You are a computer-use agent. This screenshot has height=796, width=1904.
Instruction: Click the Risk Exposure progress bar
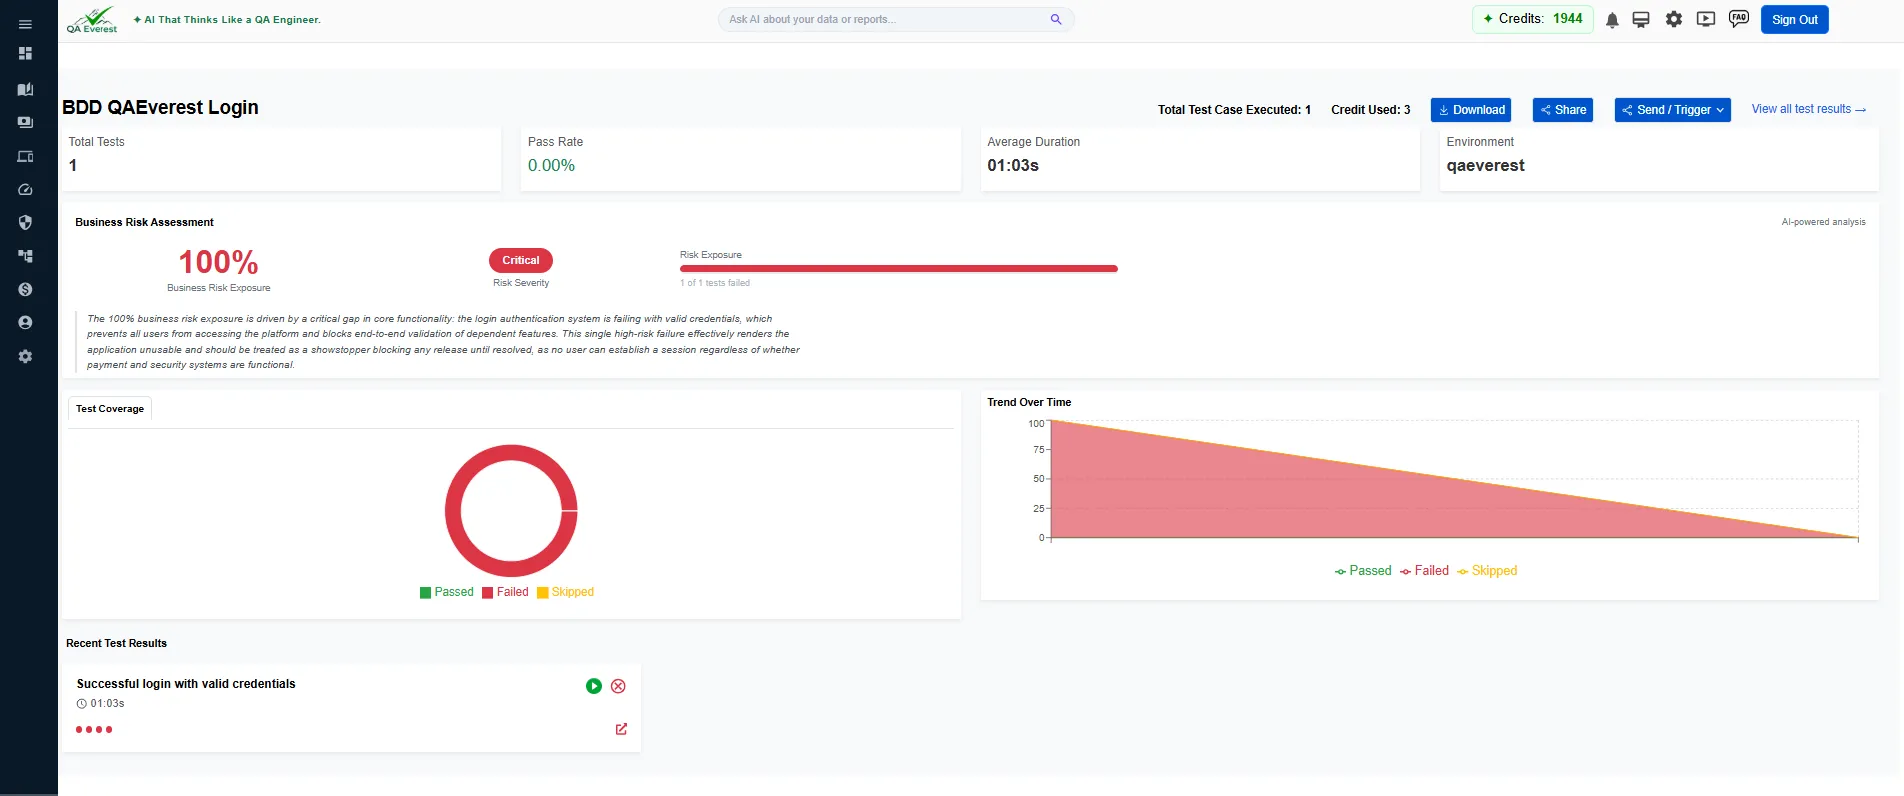(898, 268)
